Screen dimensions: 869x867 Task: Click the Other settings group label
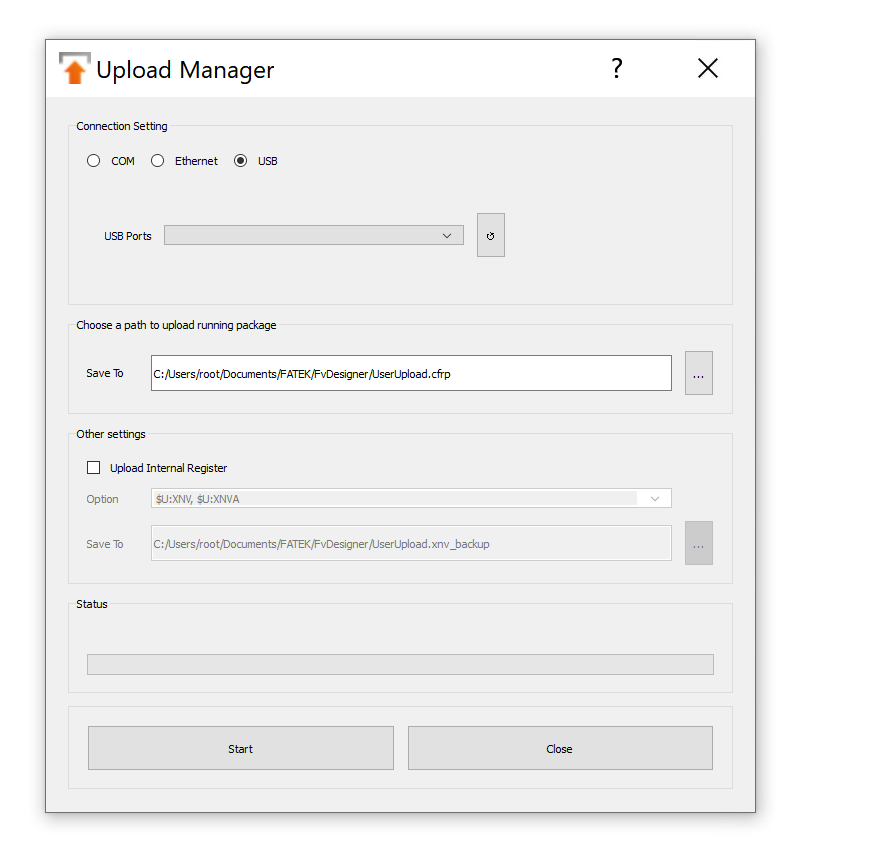pyautogui.click(x=111, y=435)
